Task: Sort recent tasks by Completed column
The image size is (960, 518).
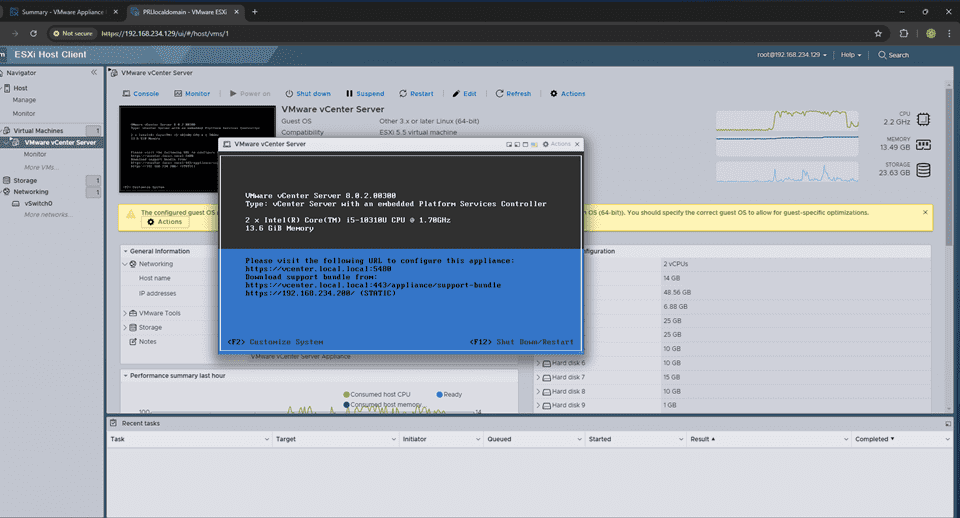Action: pos(874,439)
